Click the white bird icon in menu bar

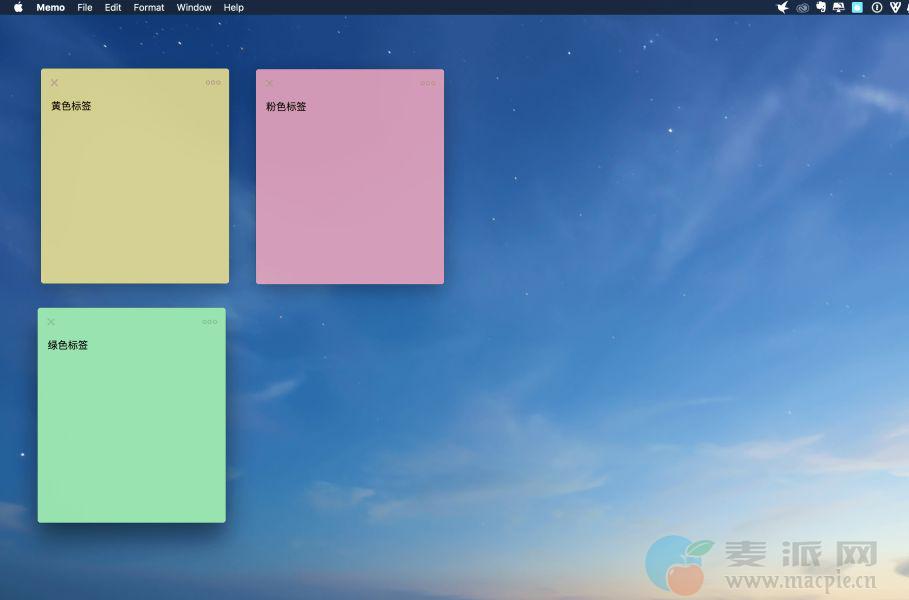[x=783, y=7]
